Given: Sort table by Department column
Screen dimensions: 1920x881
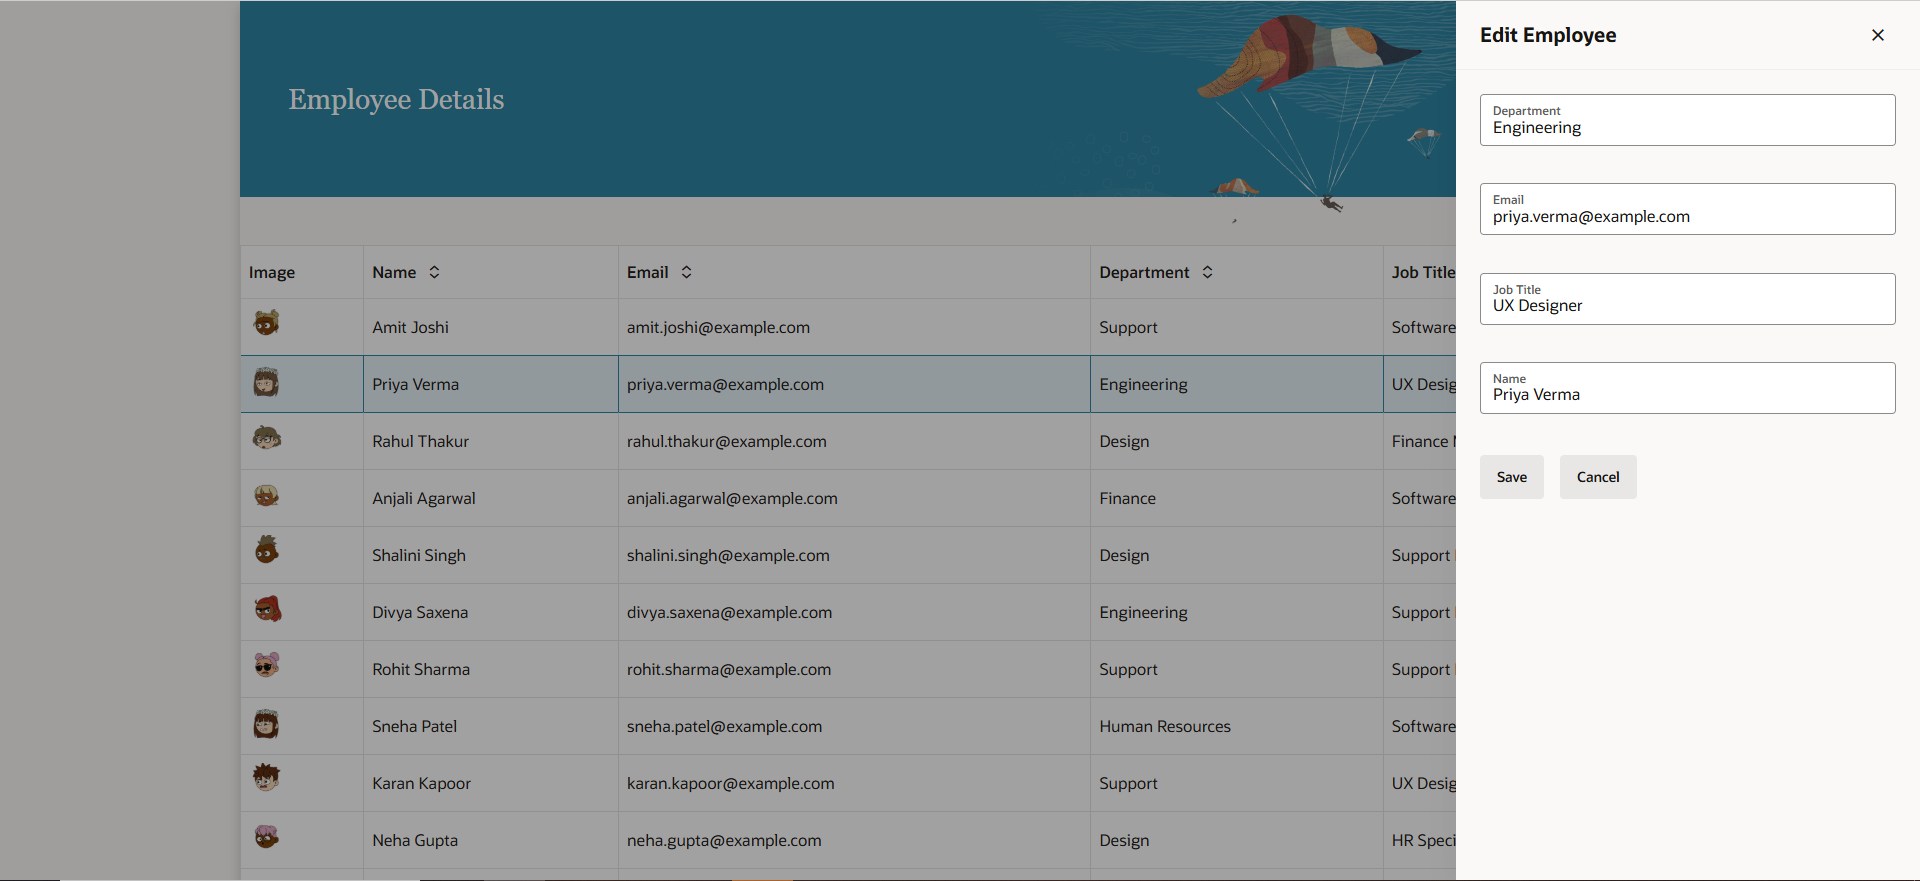Looking at the screenshot, I should coord(1207,272).
